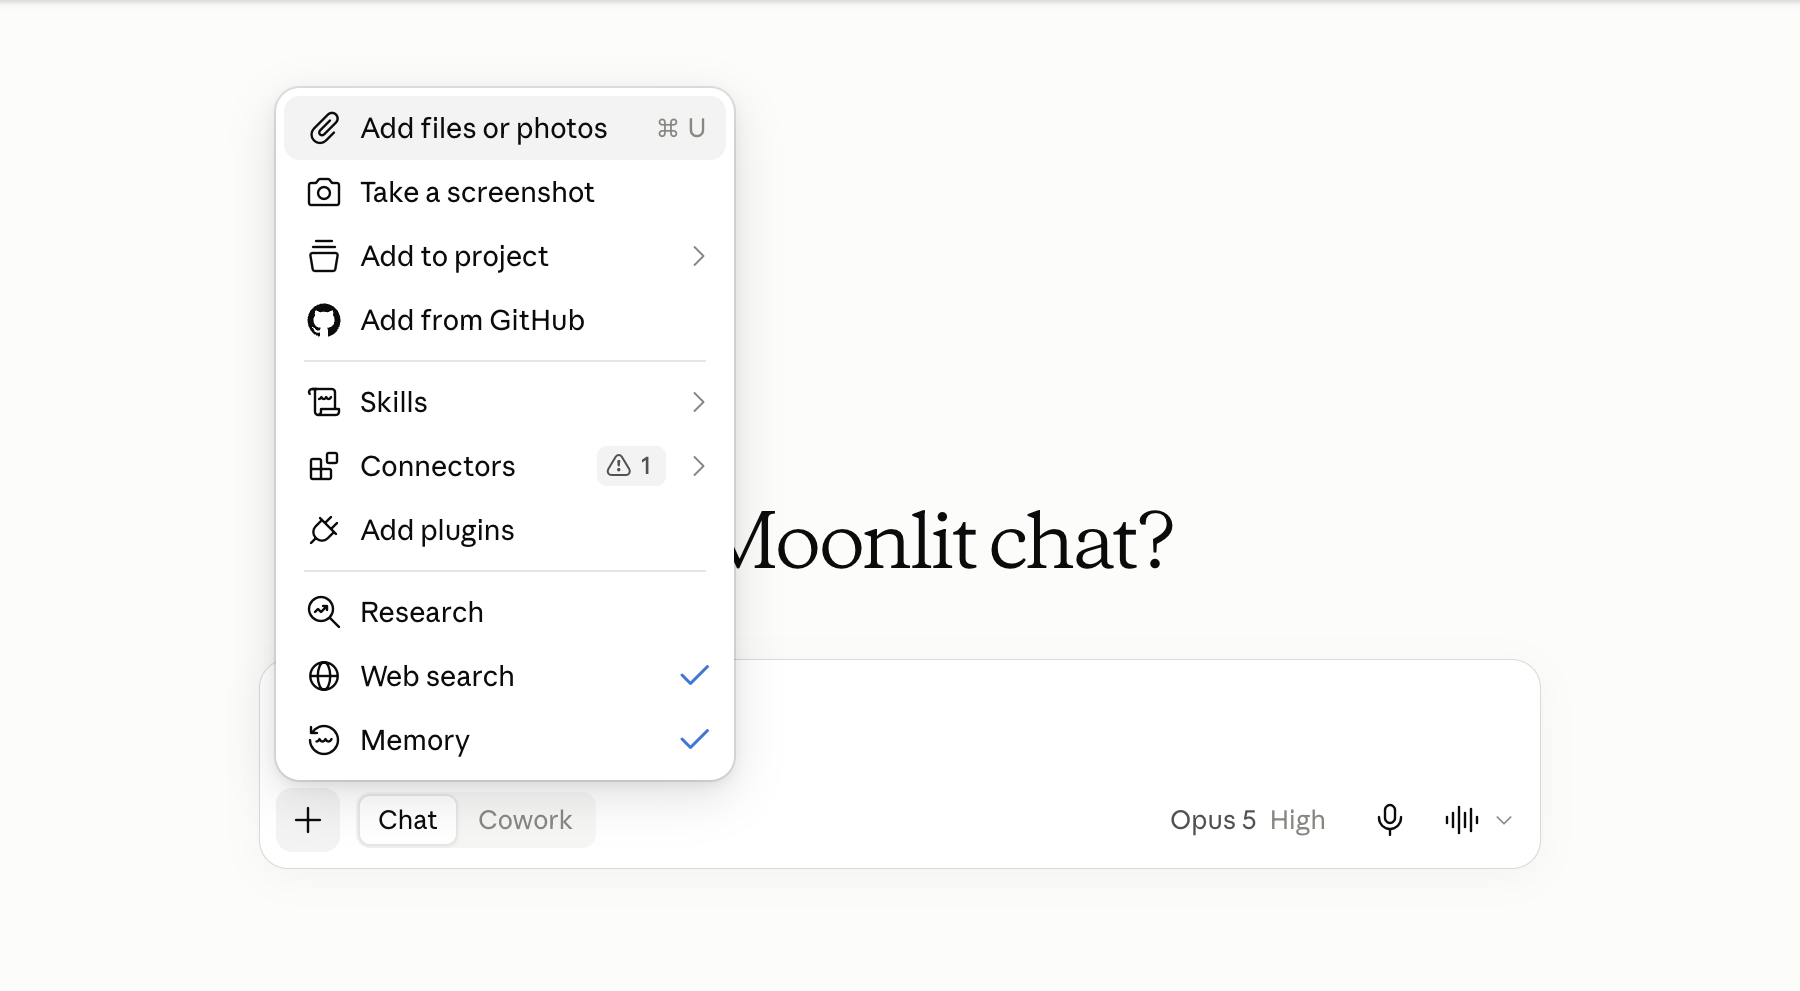Start dictation with the microphone icon

point(1390,820)
